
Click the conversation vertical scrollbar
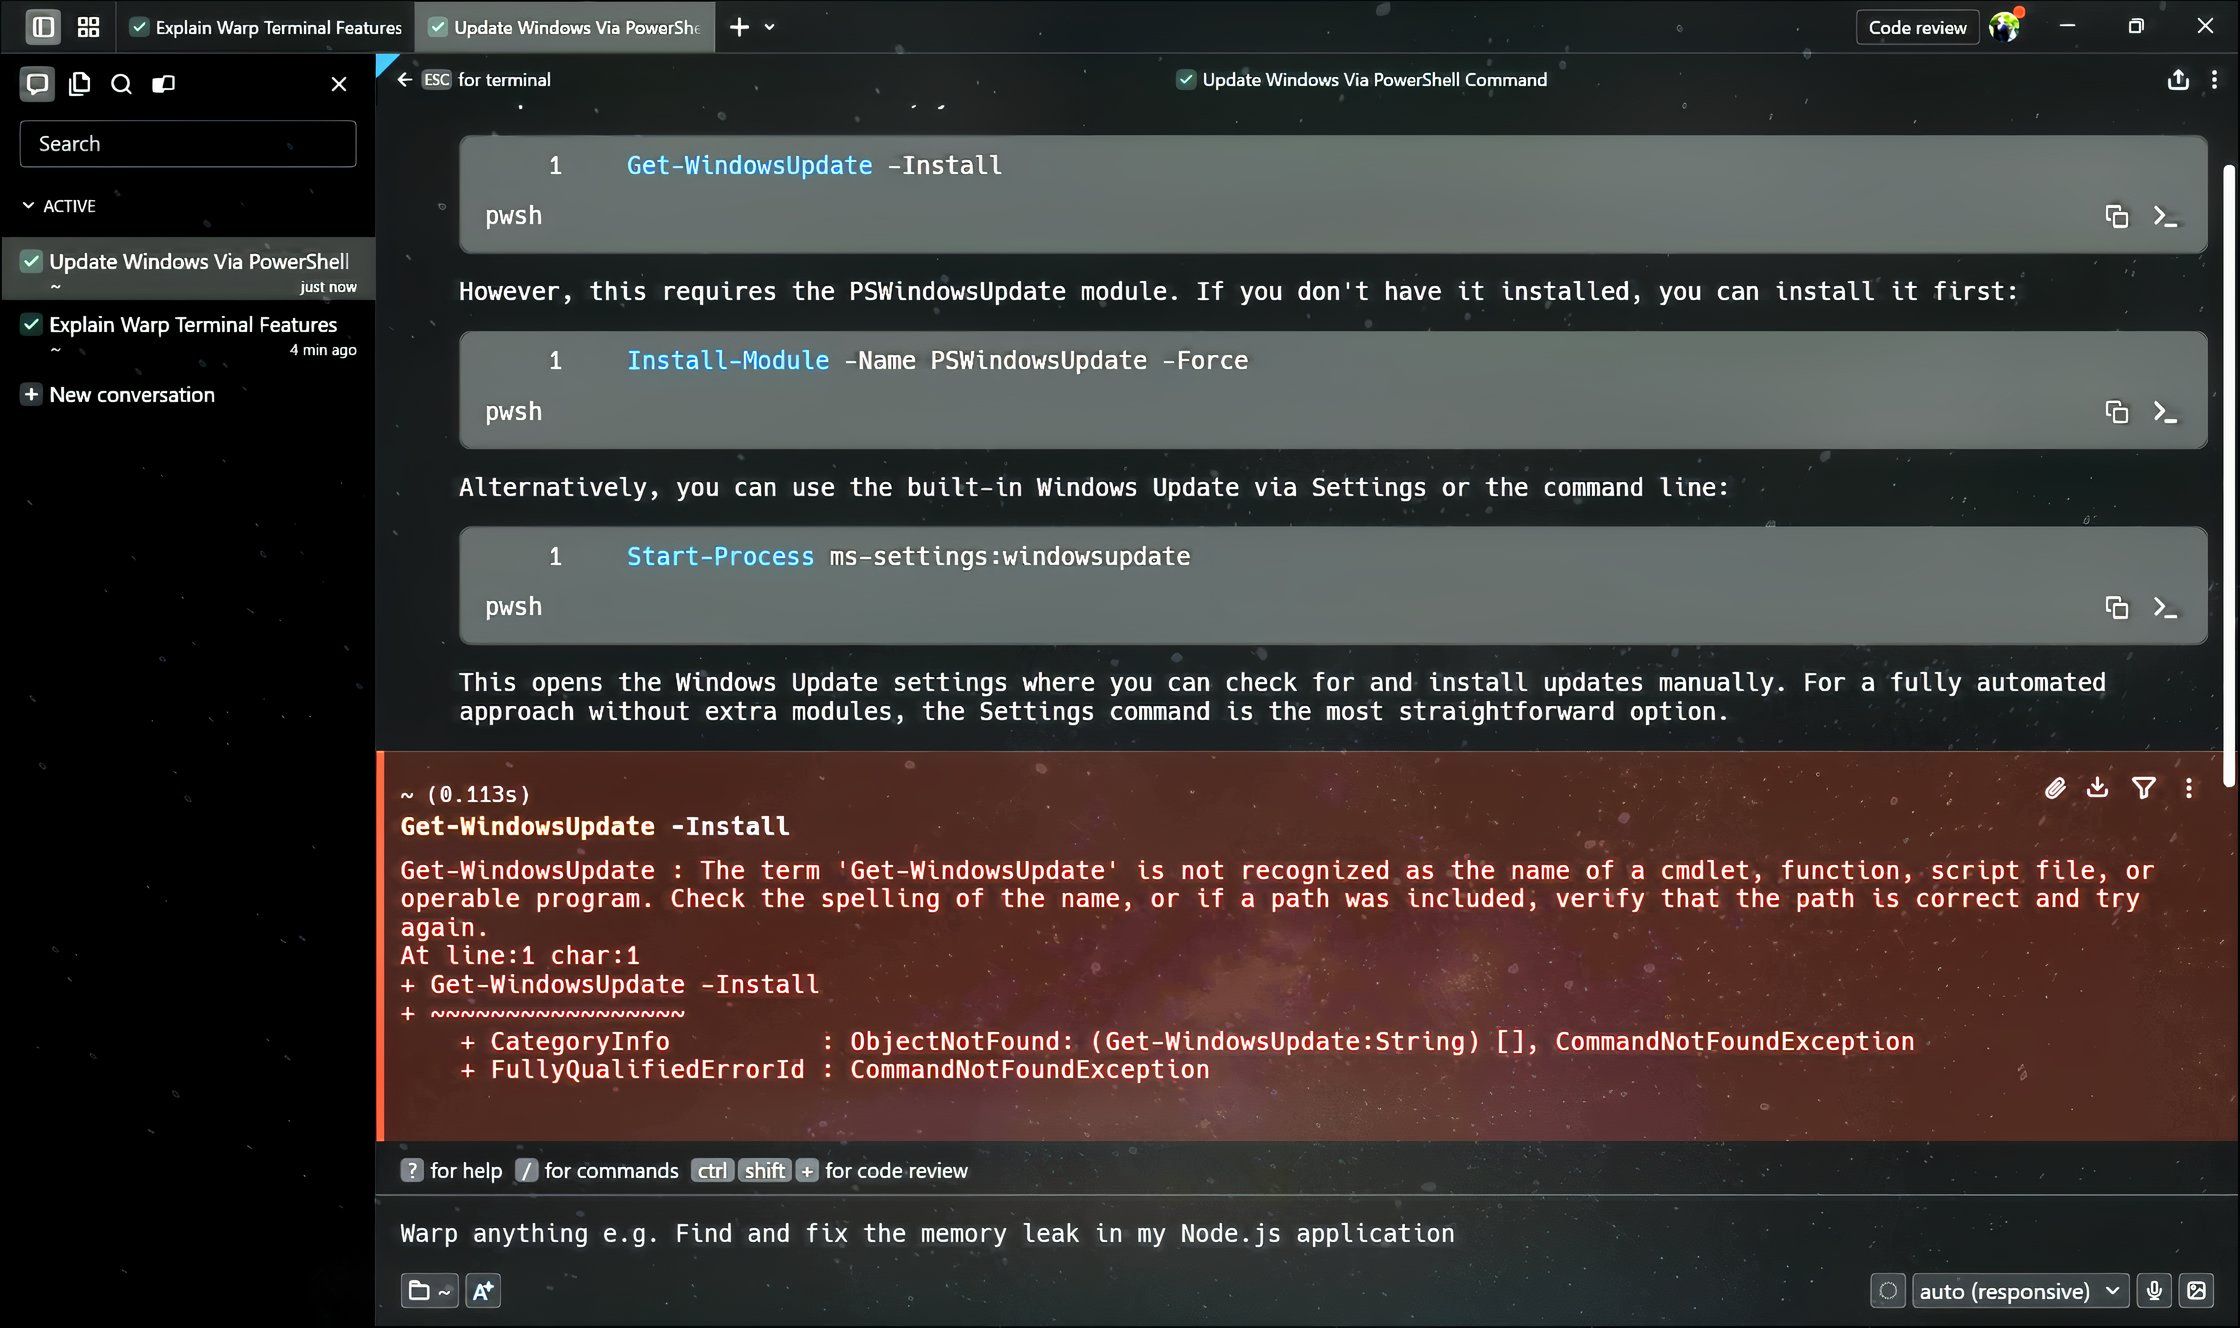coord(2227,474)
